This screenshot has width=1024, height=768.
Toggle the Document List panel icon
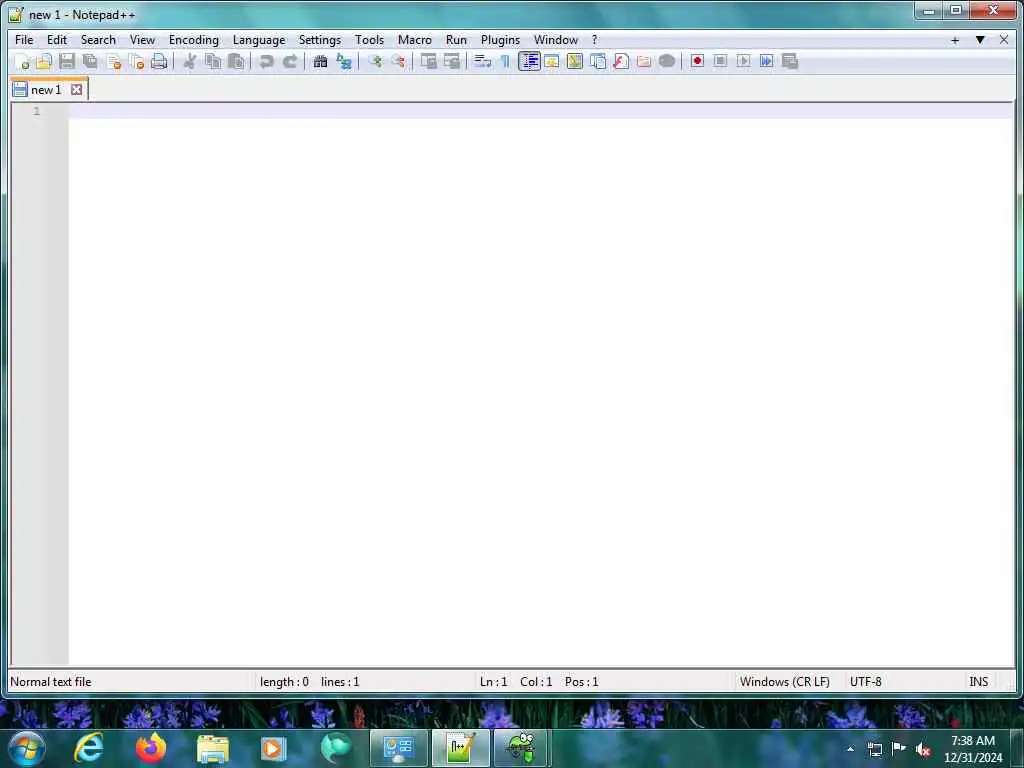pos(598,61)
